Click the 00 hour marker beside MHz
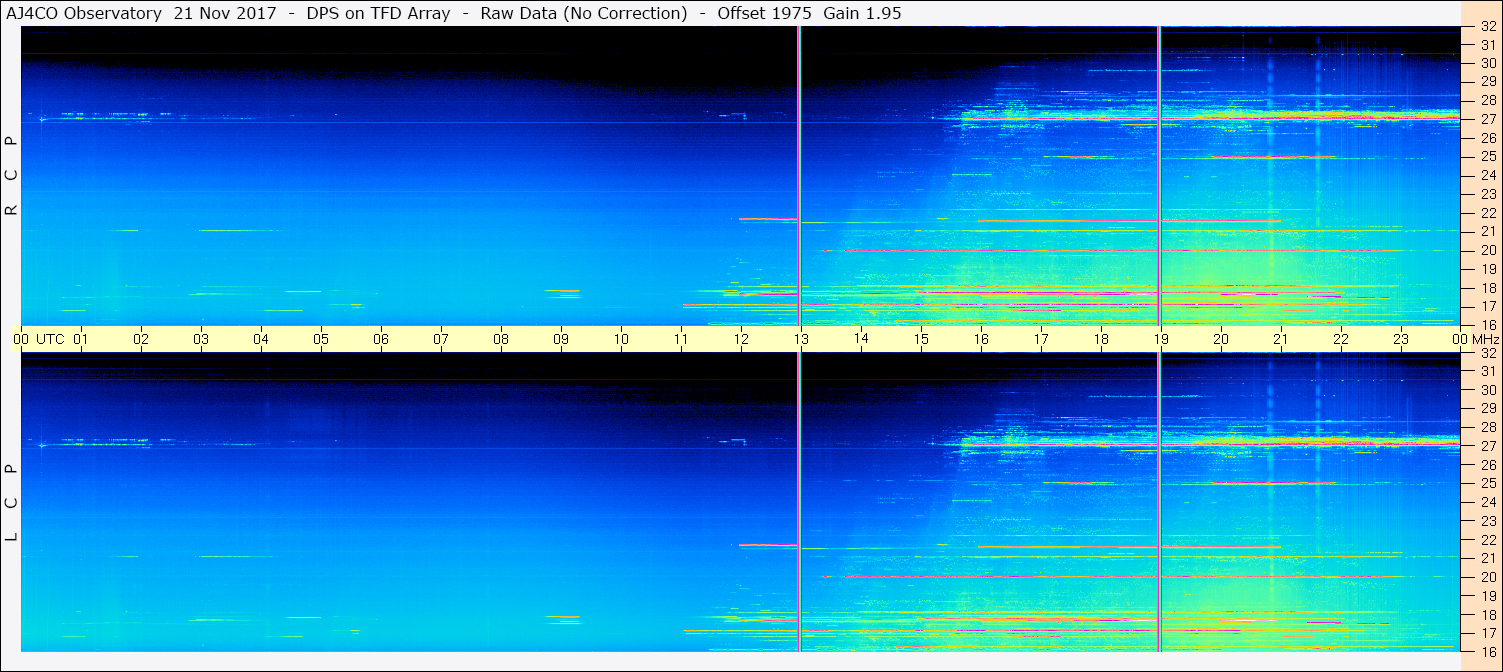This screenshot has height=672, width=1503. pyautogui.click(x=1461, y=339)
